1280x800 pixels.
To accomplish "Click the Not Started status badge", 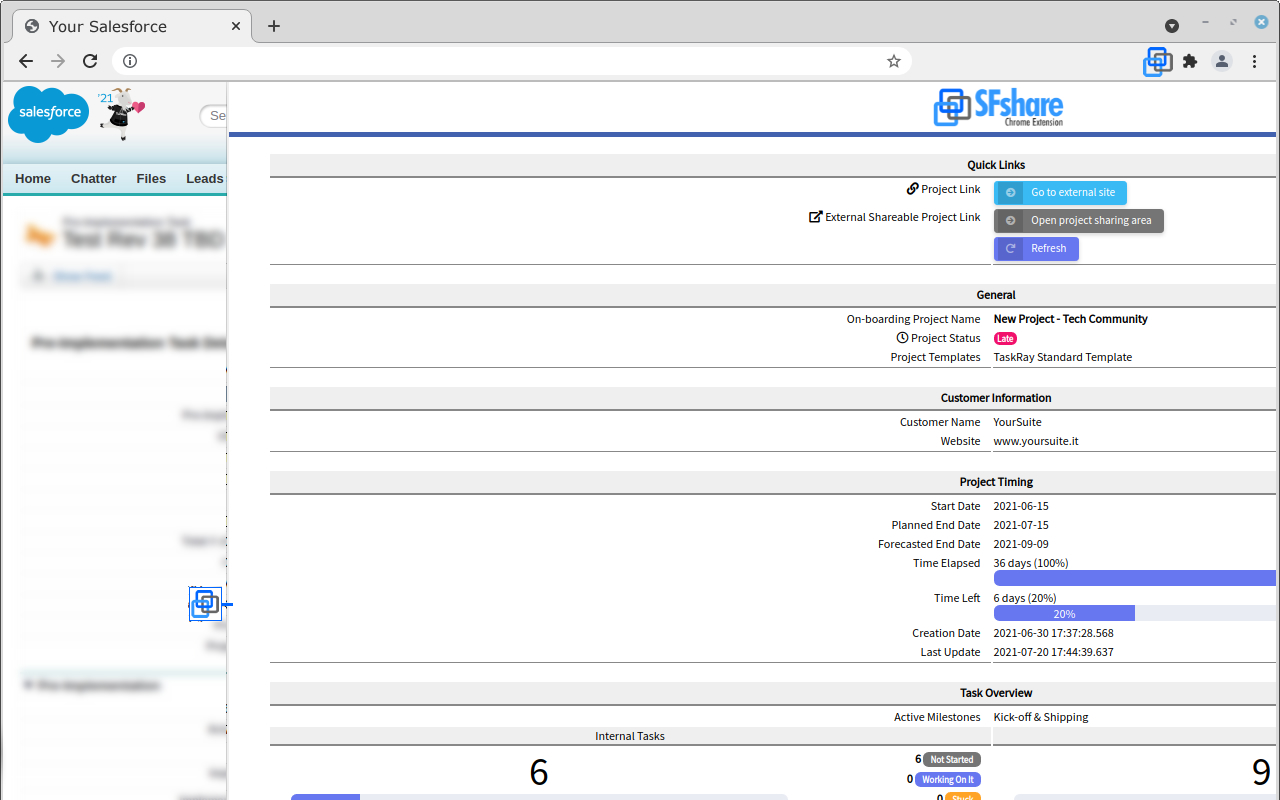I will pyautogui.click(x=951, y=760).
